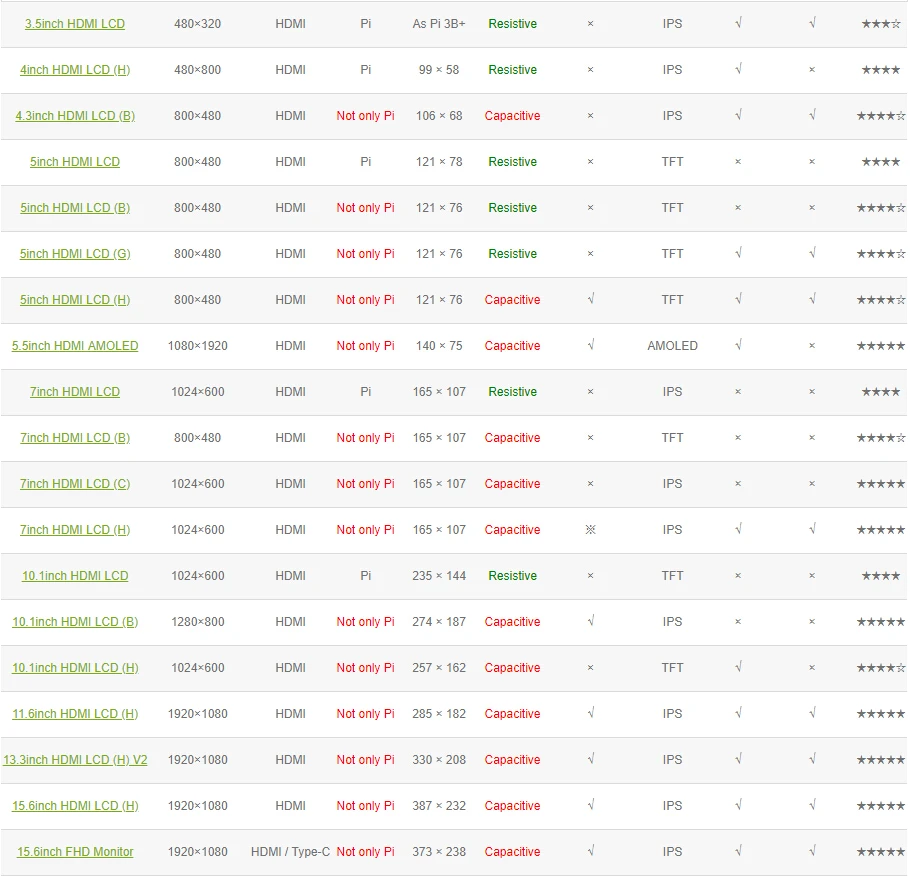The width and height of the screenshot is (910, 878).
Task: Select the 'HDMI / Type-C' interface cell
Action: point(290,851)
